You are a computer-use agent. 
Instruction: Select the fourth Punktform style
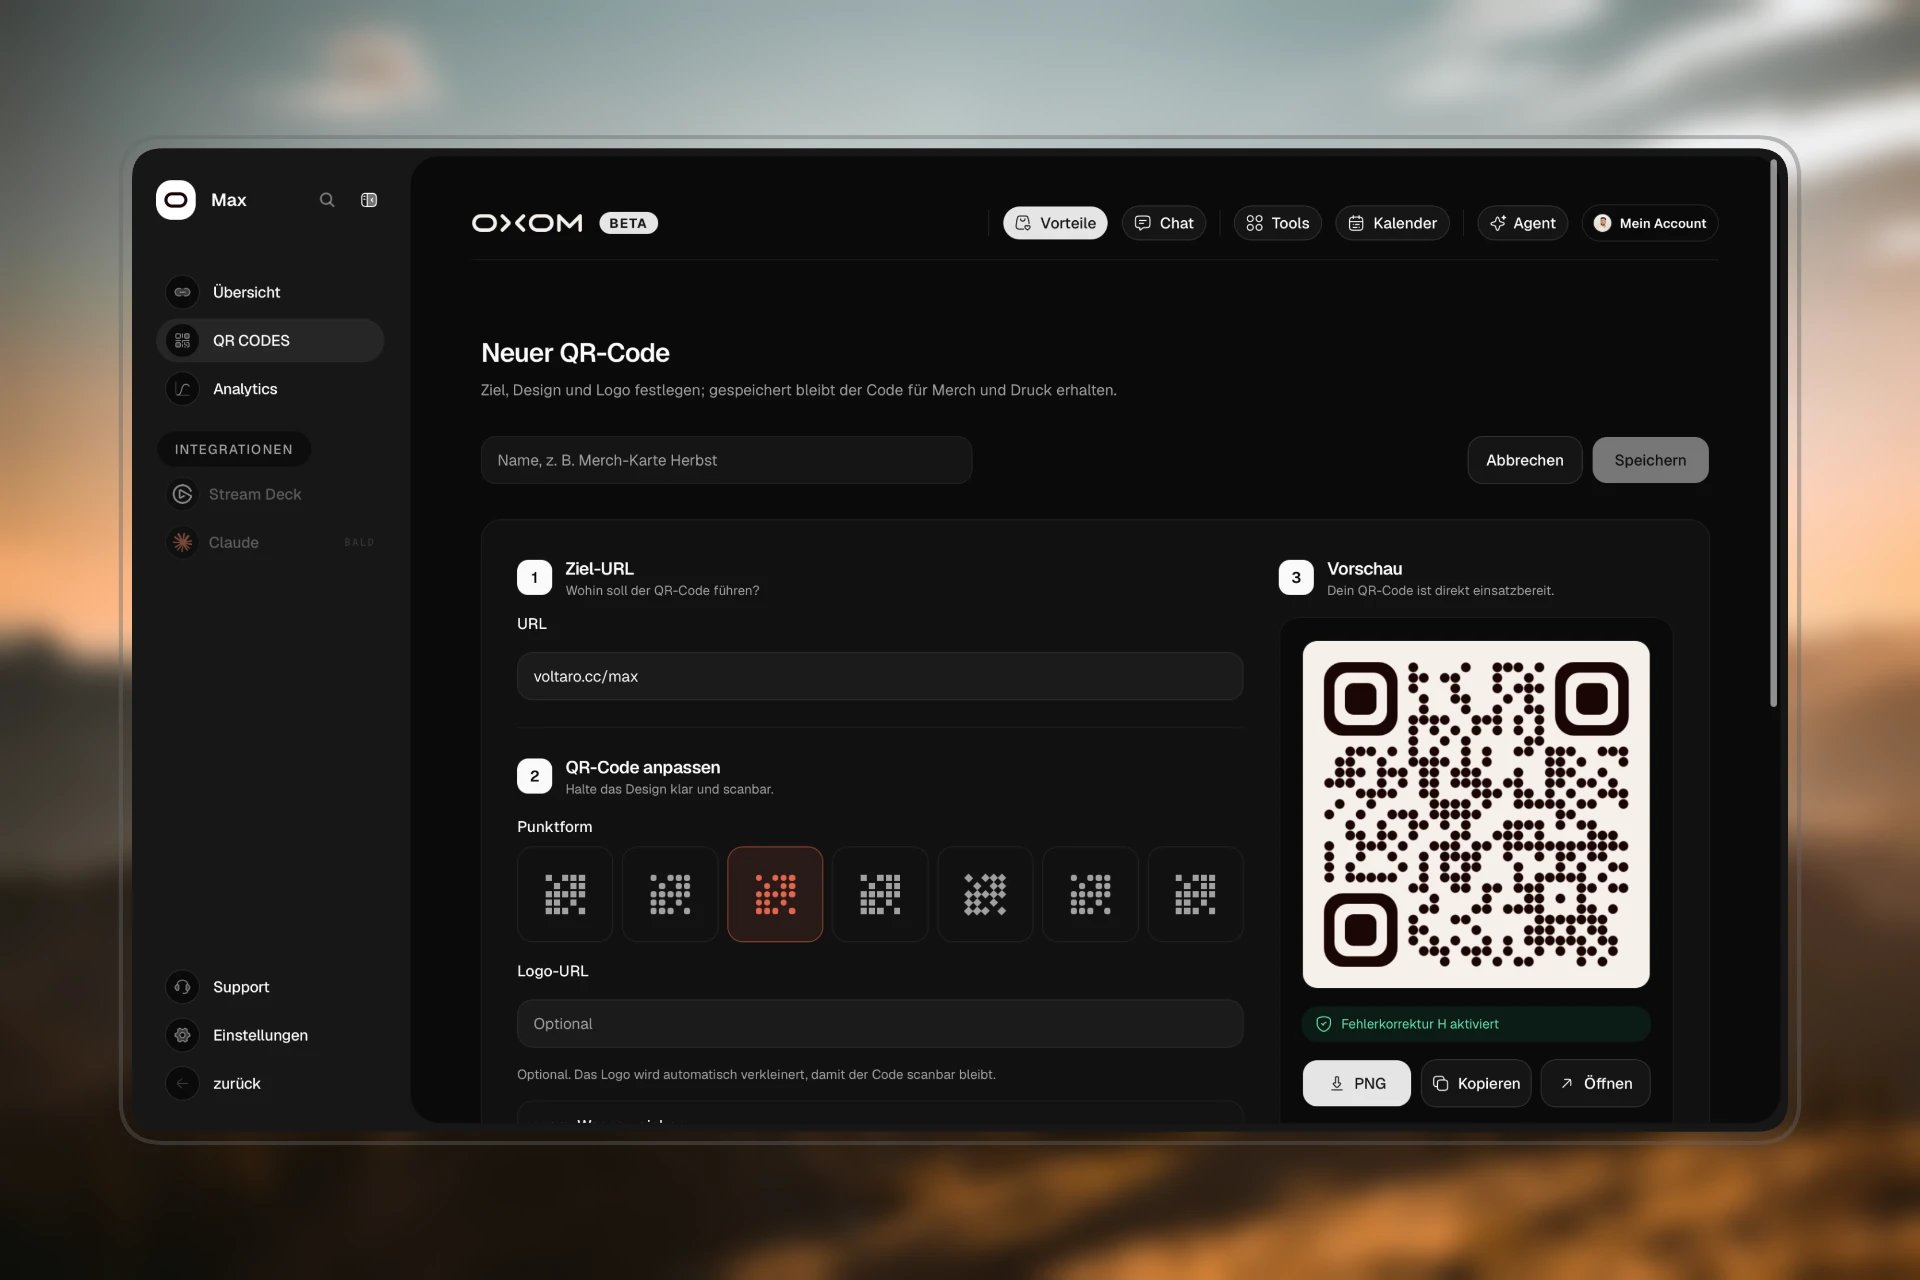click(880, 894)
